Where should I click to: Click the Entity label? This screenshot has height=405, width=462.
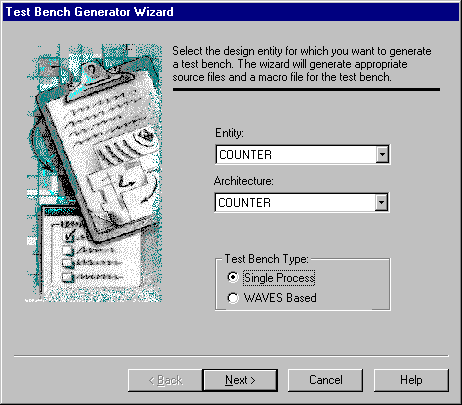[x=229, y=133]
